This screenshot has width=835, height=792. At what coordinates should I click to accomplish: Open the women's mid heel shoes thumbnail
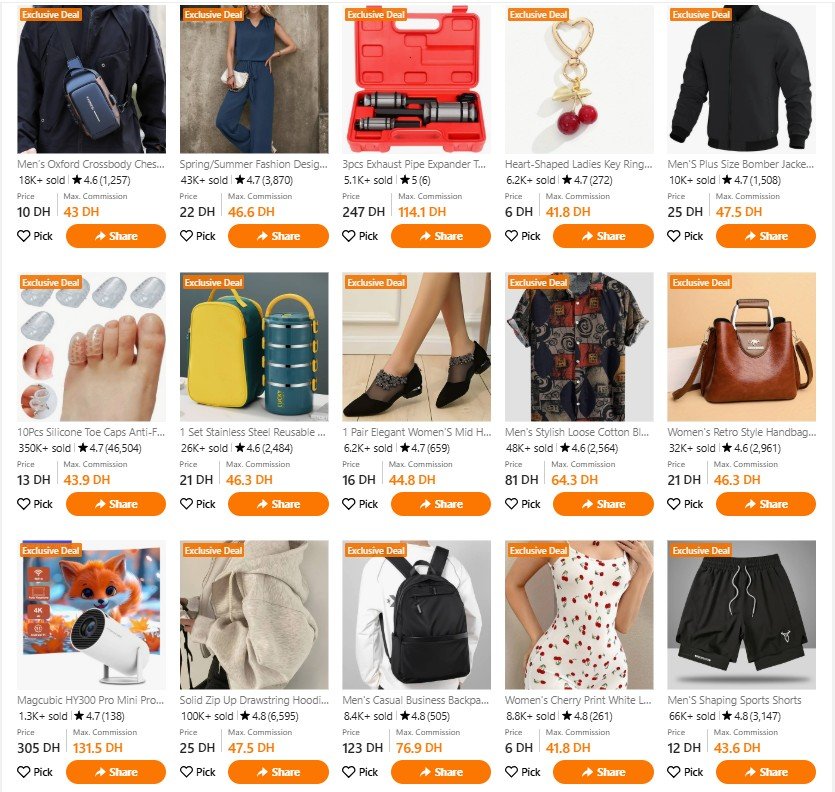click(x=416, y=347)
